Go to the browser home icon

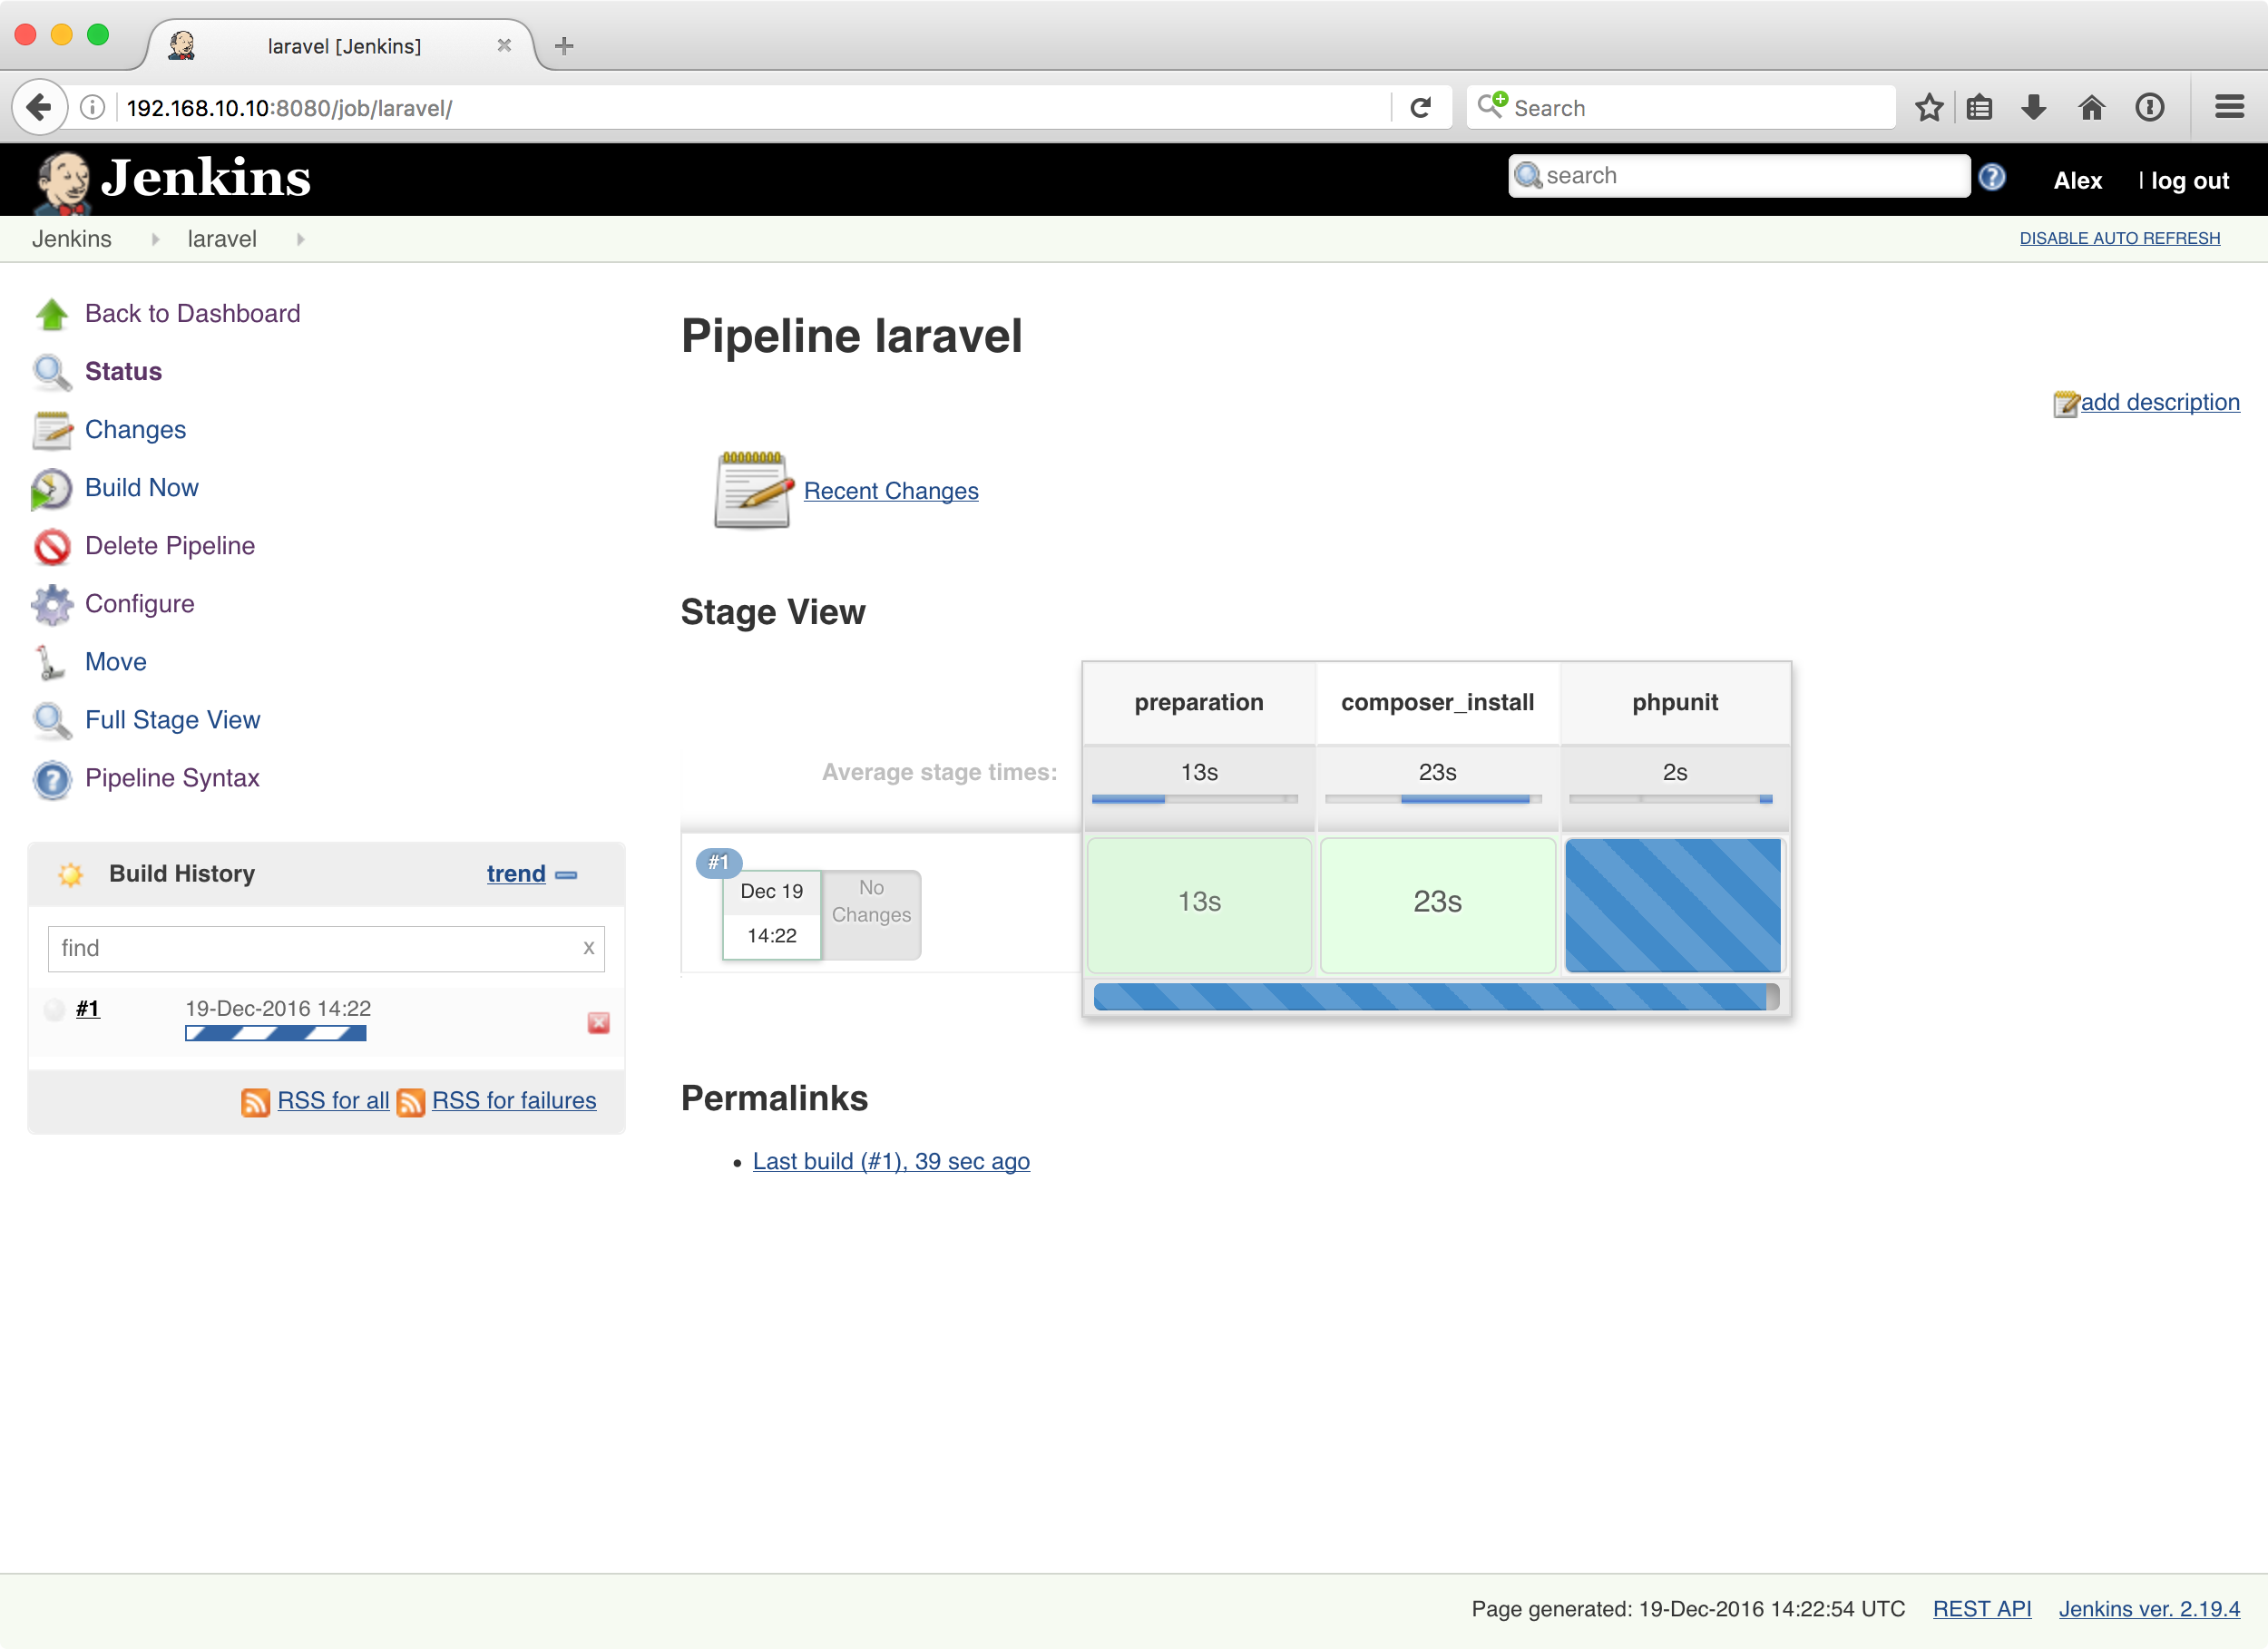pyautogui.click(x=2091, y=107)
